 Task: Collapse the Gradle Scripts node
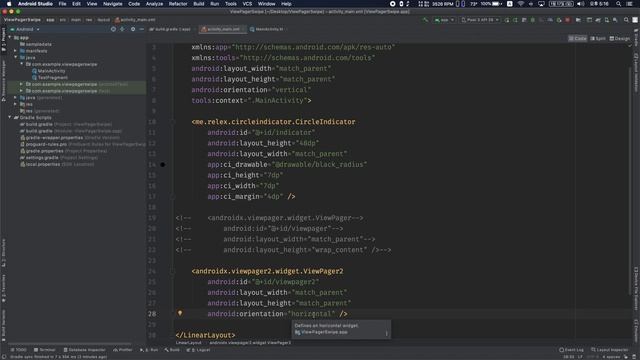pos(10,118)
